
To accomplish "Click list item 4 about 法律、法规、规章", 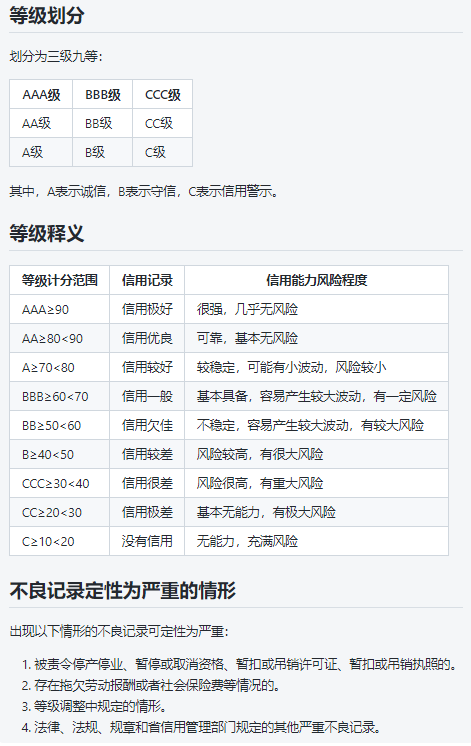I will [x=201, y=727].
